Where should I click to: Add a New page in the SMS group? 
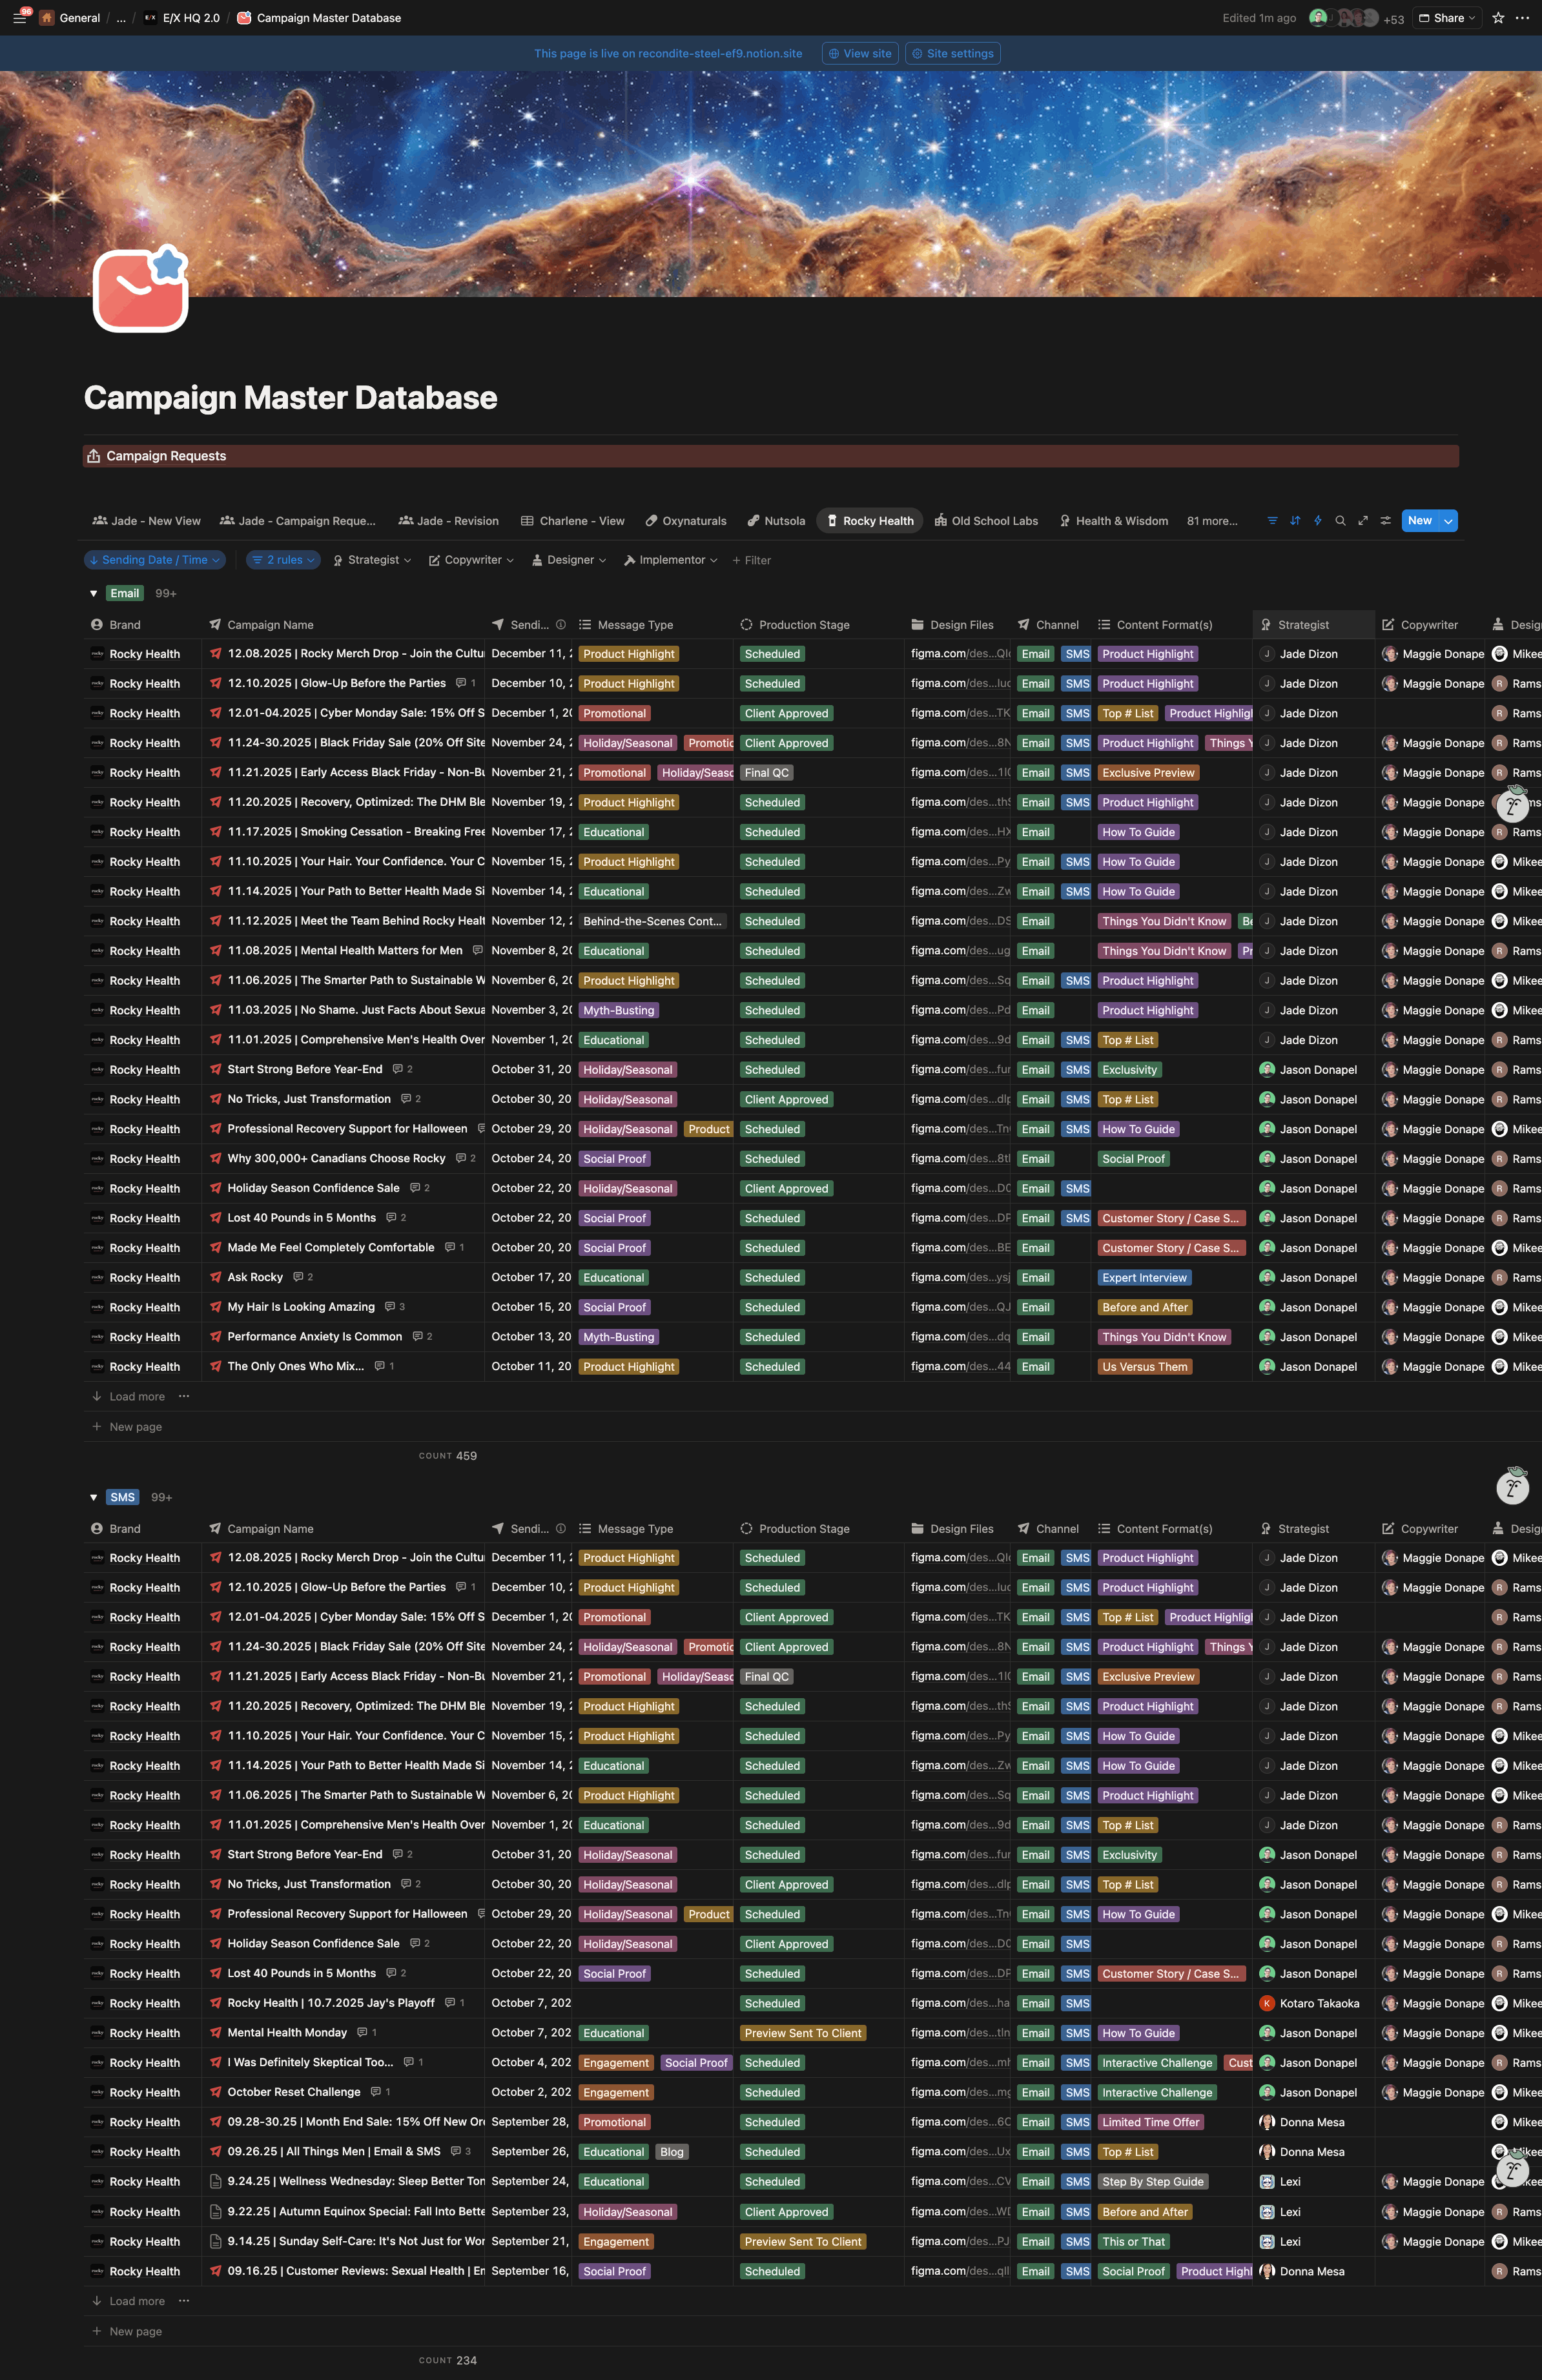[127, 2331]
